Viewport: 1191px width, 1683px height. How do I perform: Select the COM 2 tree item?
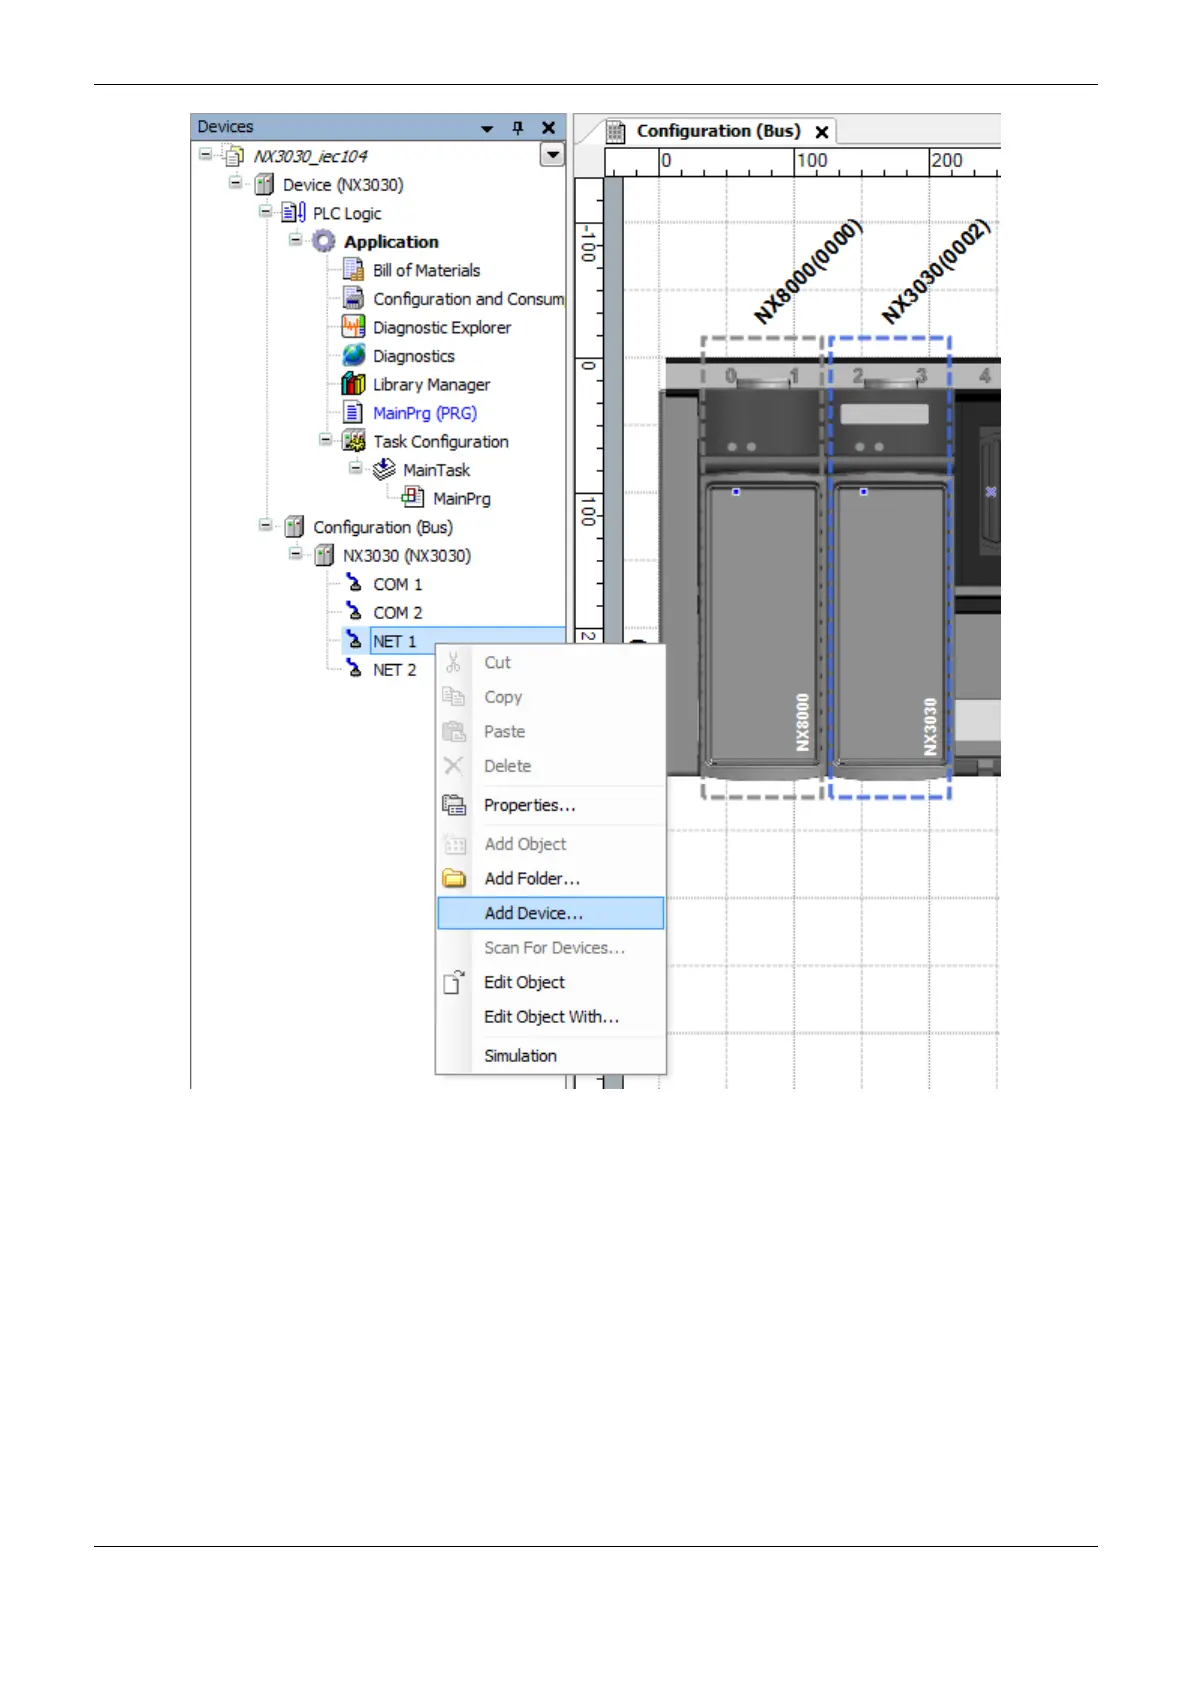pos(398,613)
